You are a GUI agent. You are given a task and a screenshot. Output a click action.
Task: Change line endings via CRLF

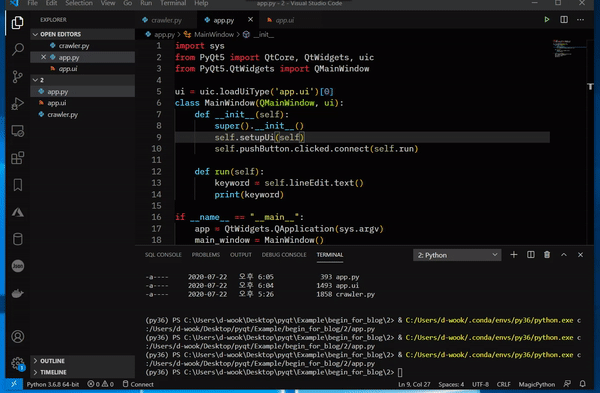pos(504,384)
